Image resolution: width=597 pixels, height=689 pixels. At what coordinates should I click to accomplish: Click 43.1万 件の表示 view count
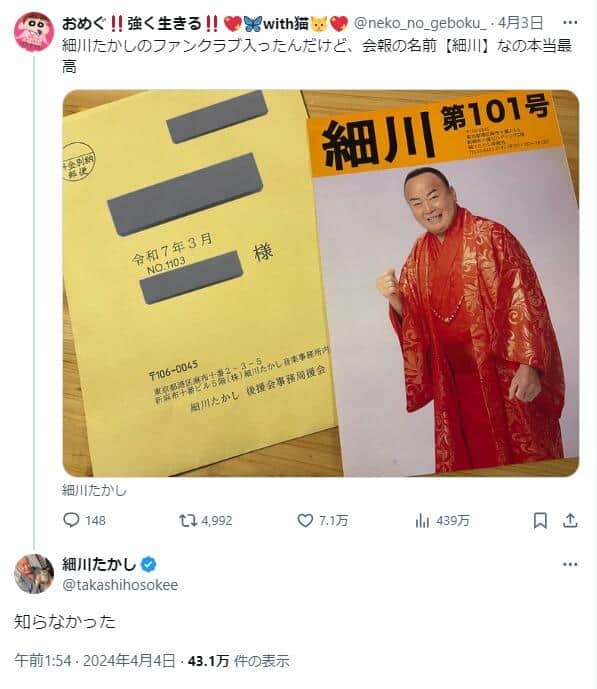tap(239, 661)
